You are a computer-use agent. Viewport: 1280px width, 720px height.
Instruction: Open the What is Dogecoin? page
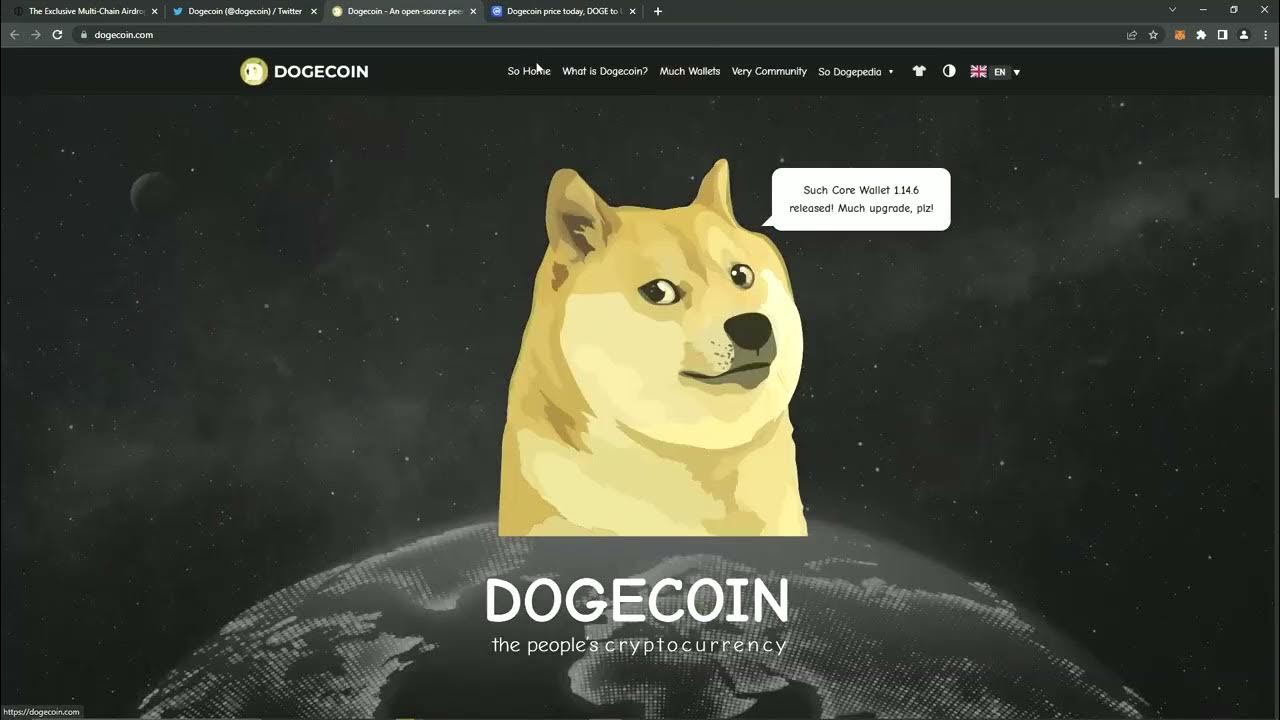[x=604, y=71]
